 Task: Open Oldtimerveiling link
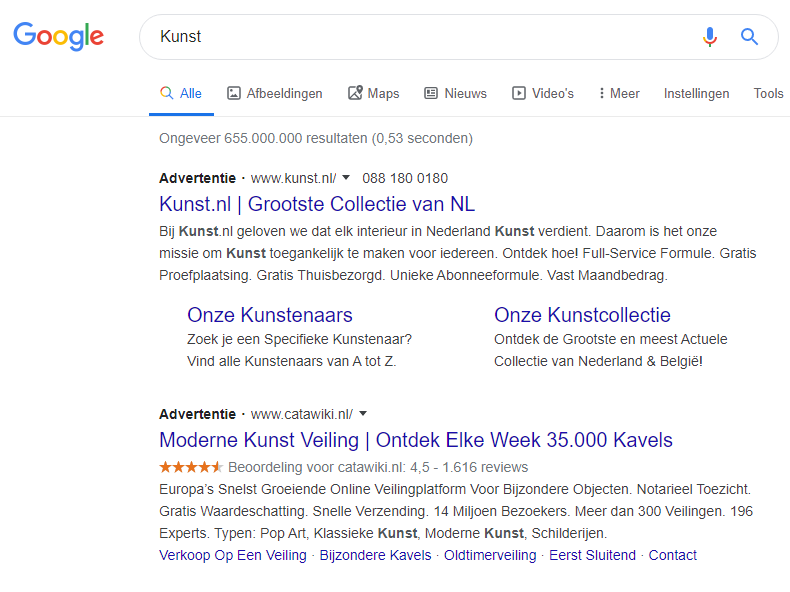490,555
